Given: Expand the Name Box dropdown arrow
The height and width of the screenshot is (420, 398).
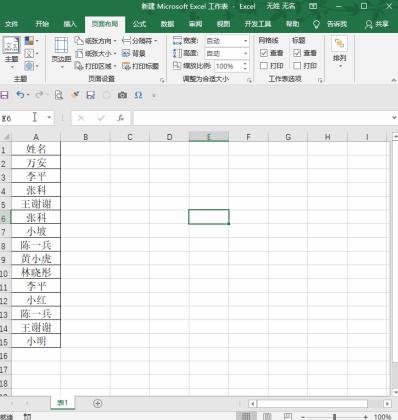Looking at the screenshot, I should pyautogui.click(x=49, y=118).
